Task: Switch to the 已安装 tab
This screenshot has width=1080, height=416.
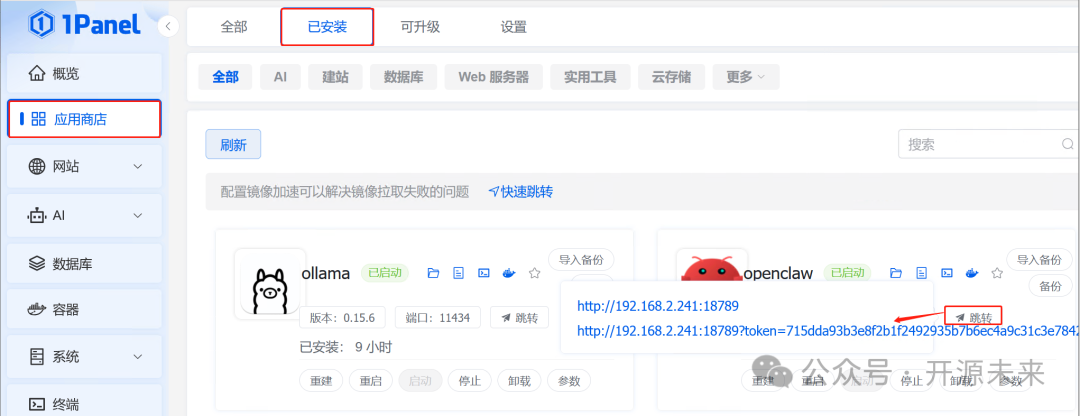Action: [327, 27]
